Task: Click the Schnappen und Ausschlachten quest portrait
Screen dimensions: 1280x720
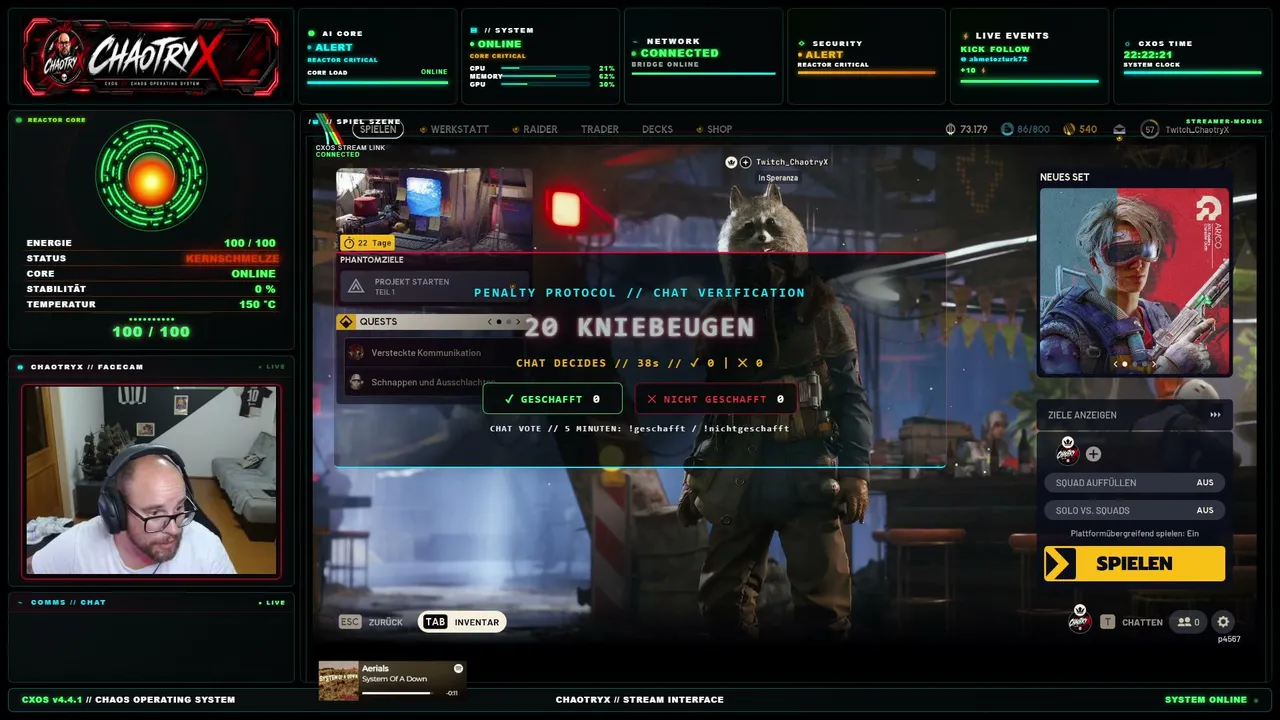Action: coord(356,382)
